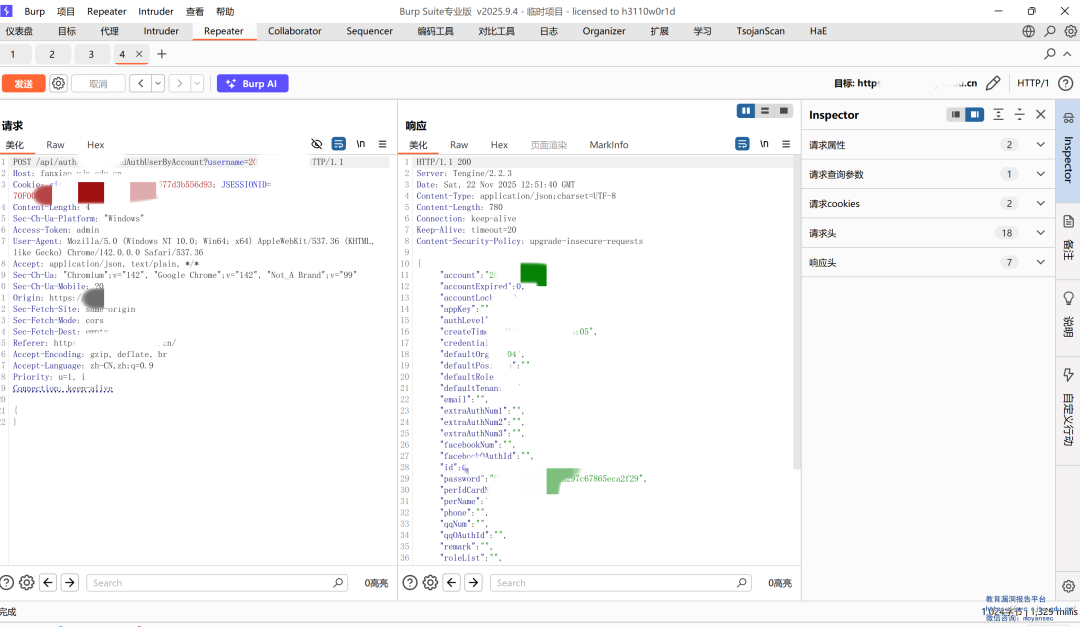The width and height of the screenshot is (1080, 627).
Task: Open the Burp menu
Action: (x=34, y=11)
